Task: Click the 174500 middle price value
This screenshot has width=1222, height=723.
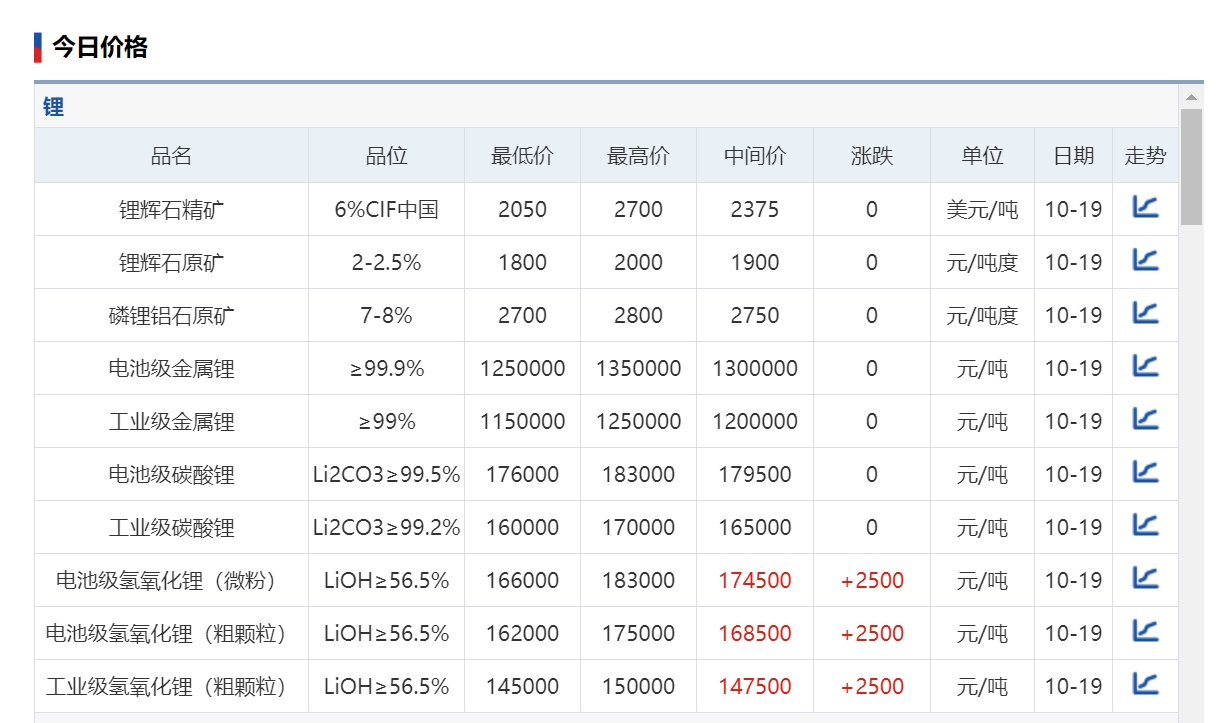Action: coord(755,581)
